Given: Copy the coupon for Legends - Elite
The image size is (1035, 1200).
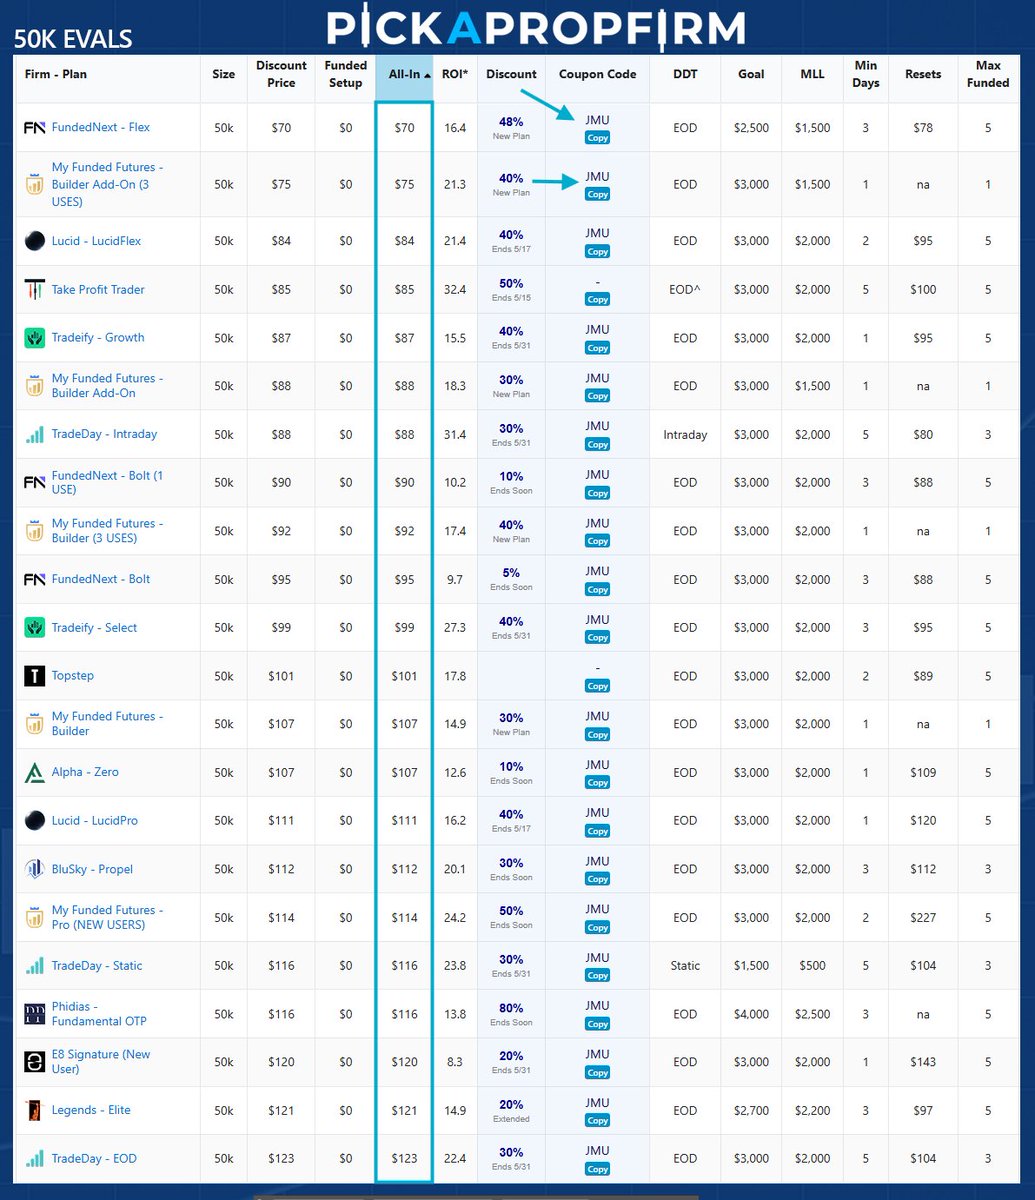Looking at the screenshot, I should click(x=597, y=1120).
